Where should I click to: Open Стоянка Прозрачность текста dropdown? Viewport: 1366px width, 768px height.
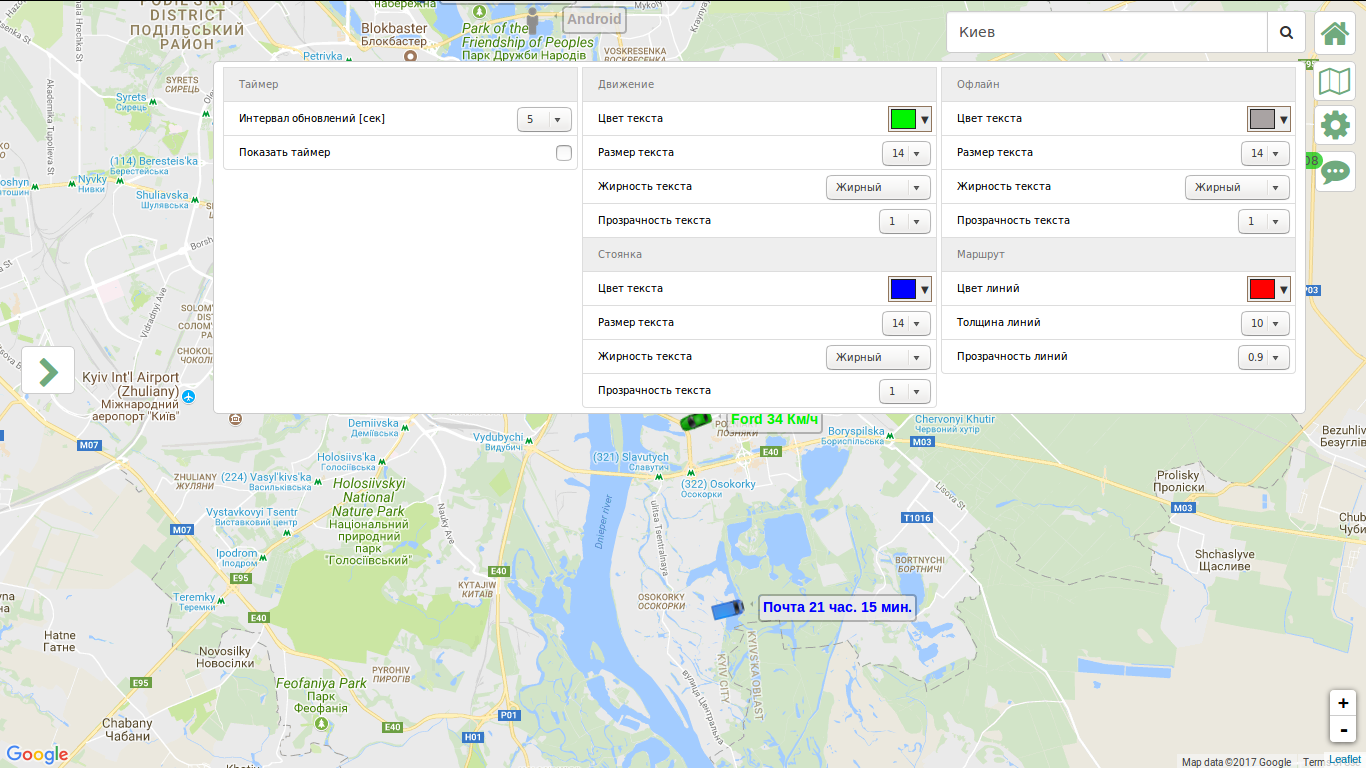click(x=904, y=391)
